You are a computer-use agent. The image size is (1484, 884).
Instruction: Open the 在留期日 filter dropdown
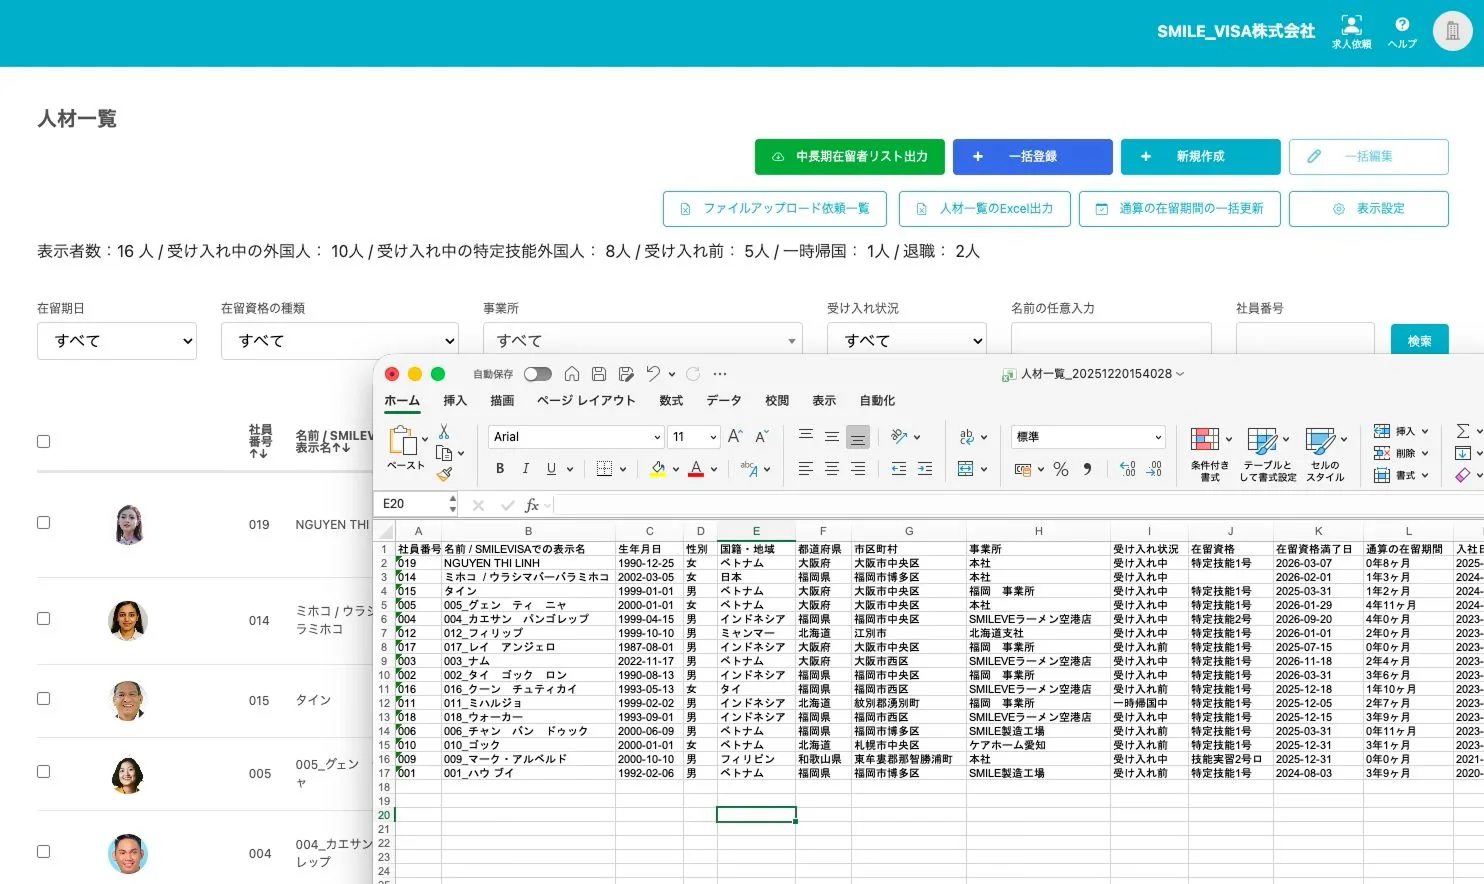pos(116,341)
